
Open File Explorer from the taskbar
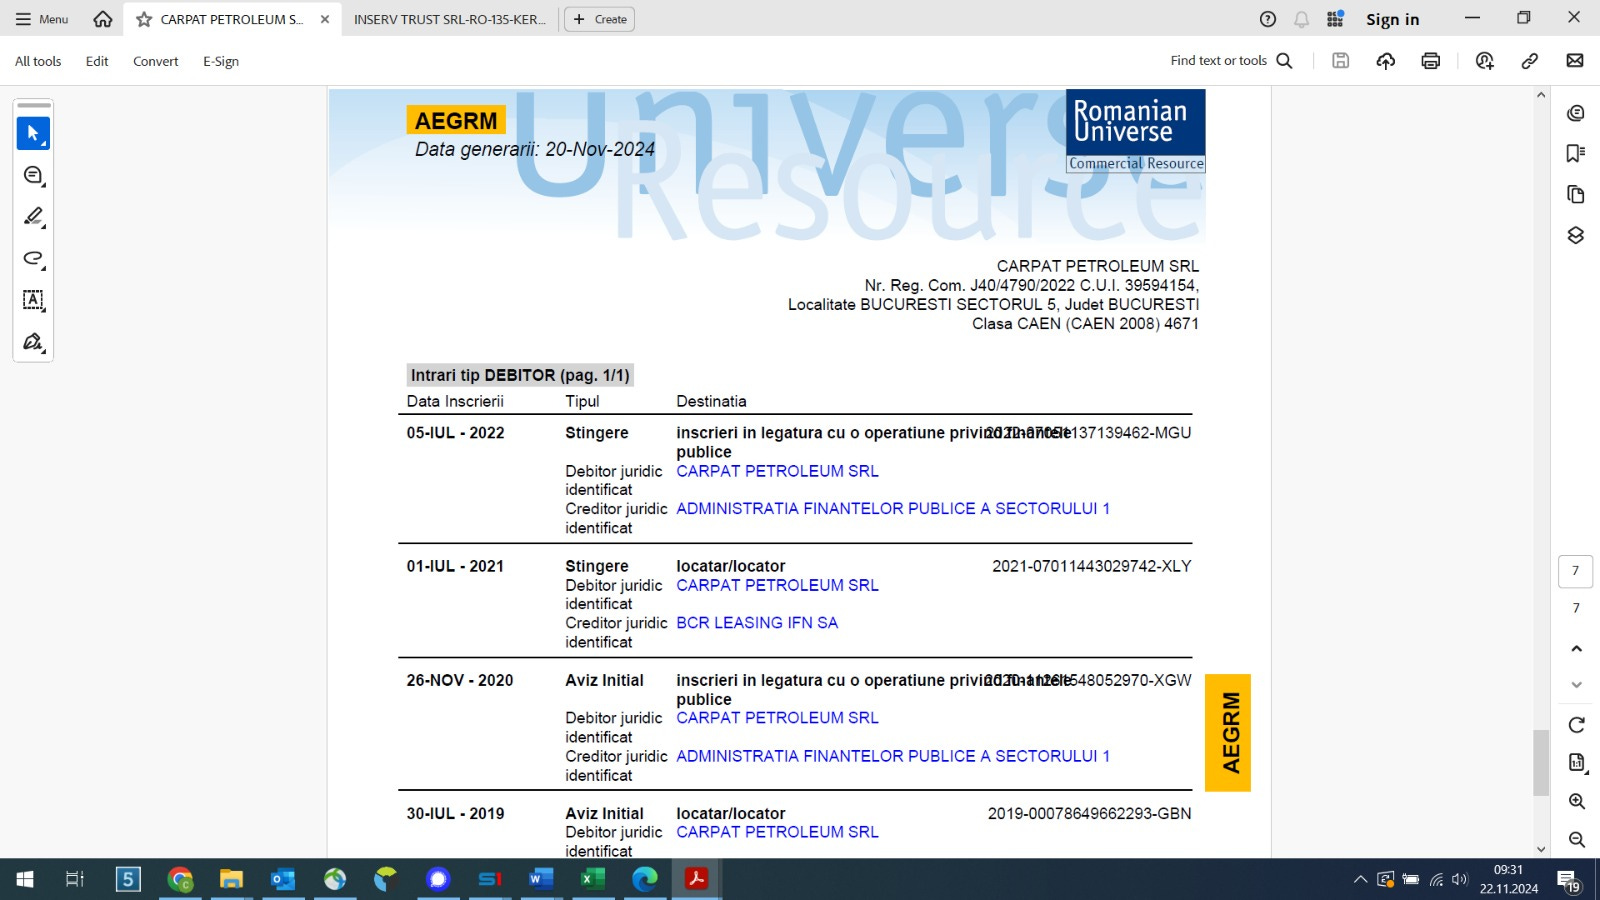[x=231, y=879]
